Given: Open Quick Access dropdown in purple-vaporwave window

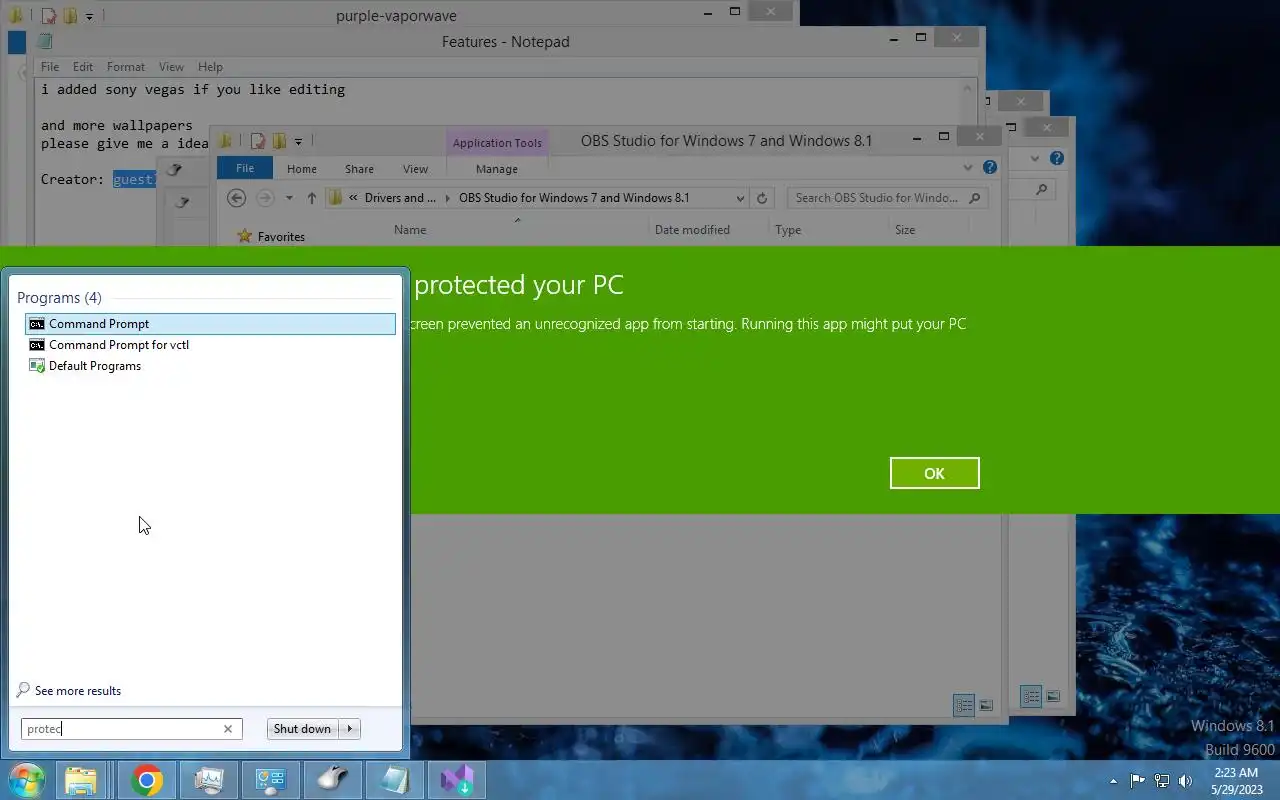Looking at the screenshot, I should (x=89, y=16).
